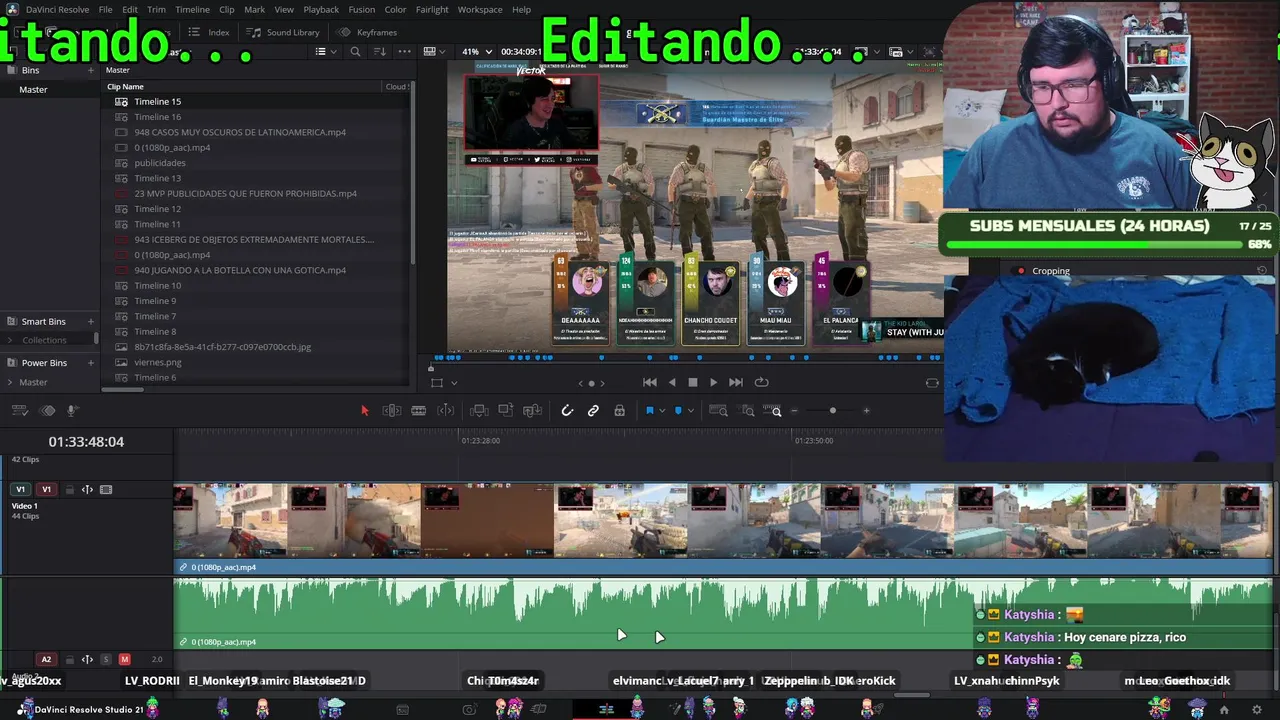Stop playback with the stop button
Image resolution: width=1280 pixels, height=720 pixels.
(x=692, y=382)
